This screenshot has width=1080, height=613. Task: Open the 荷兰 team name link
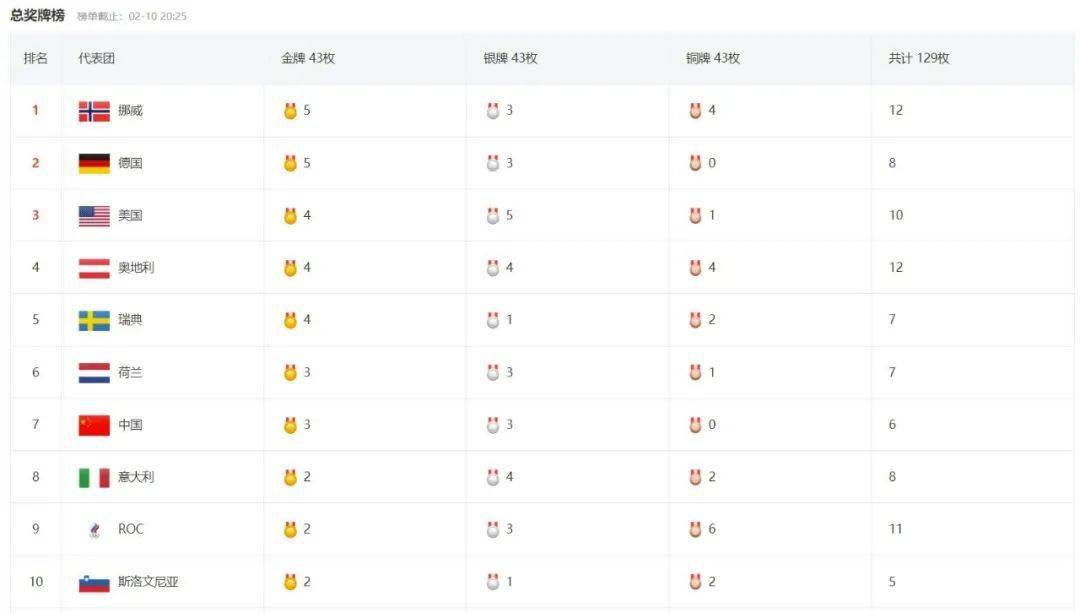tap(130, 372)
